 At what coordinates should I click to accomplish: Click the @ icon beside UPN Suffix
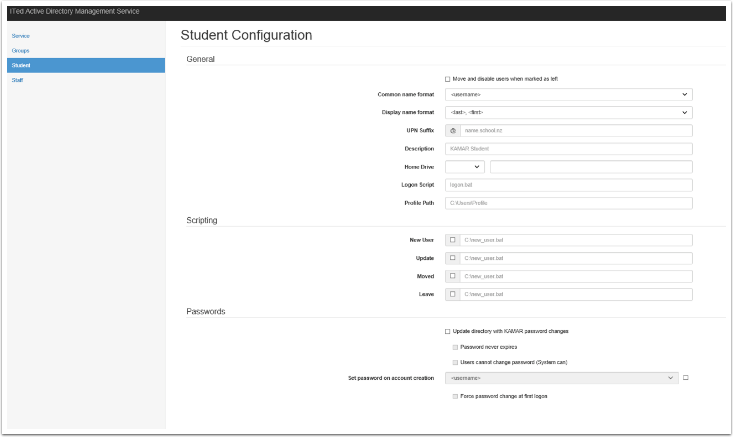pos(453,130)
